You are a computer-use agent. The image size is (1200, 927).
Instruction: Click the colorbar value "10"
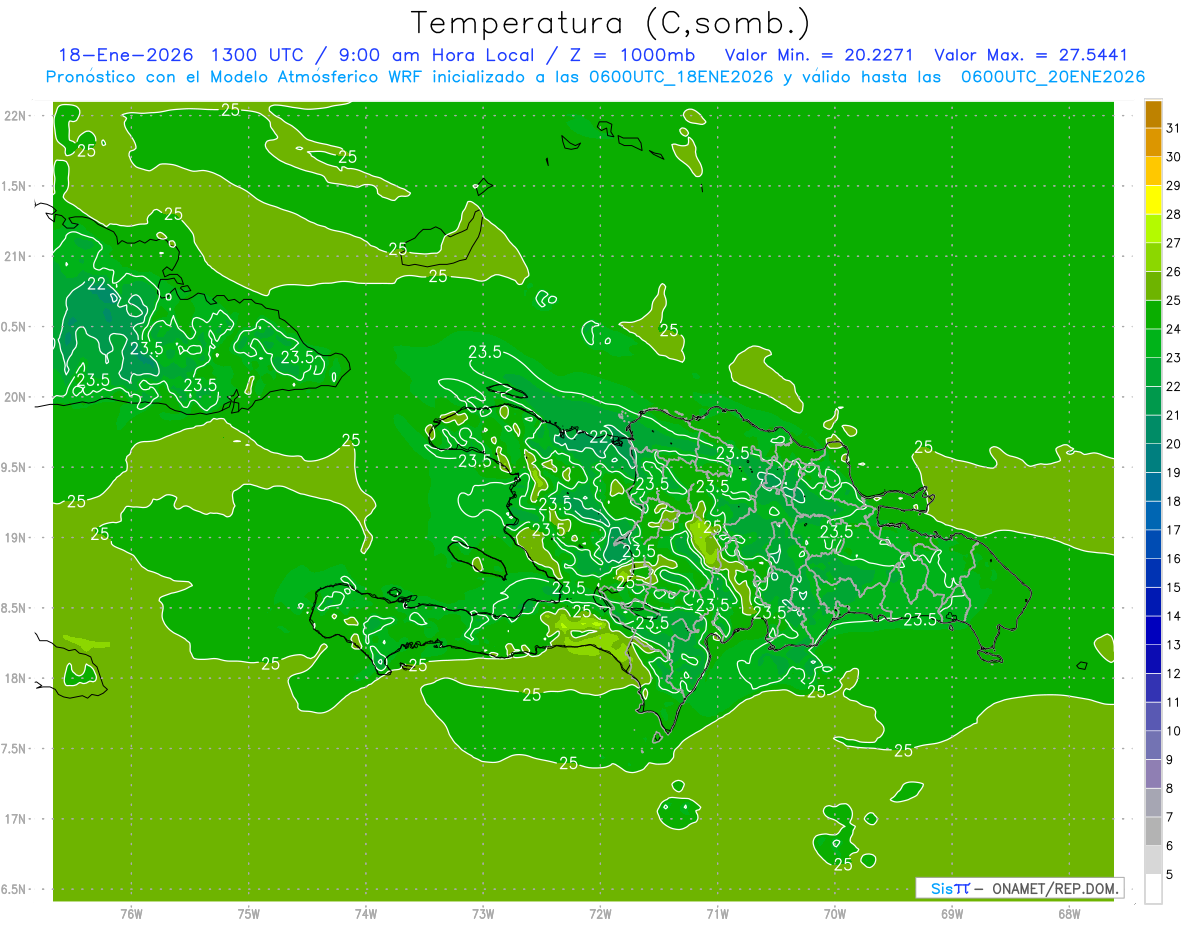(1173, 731)
